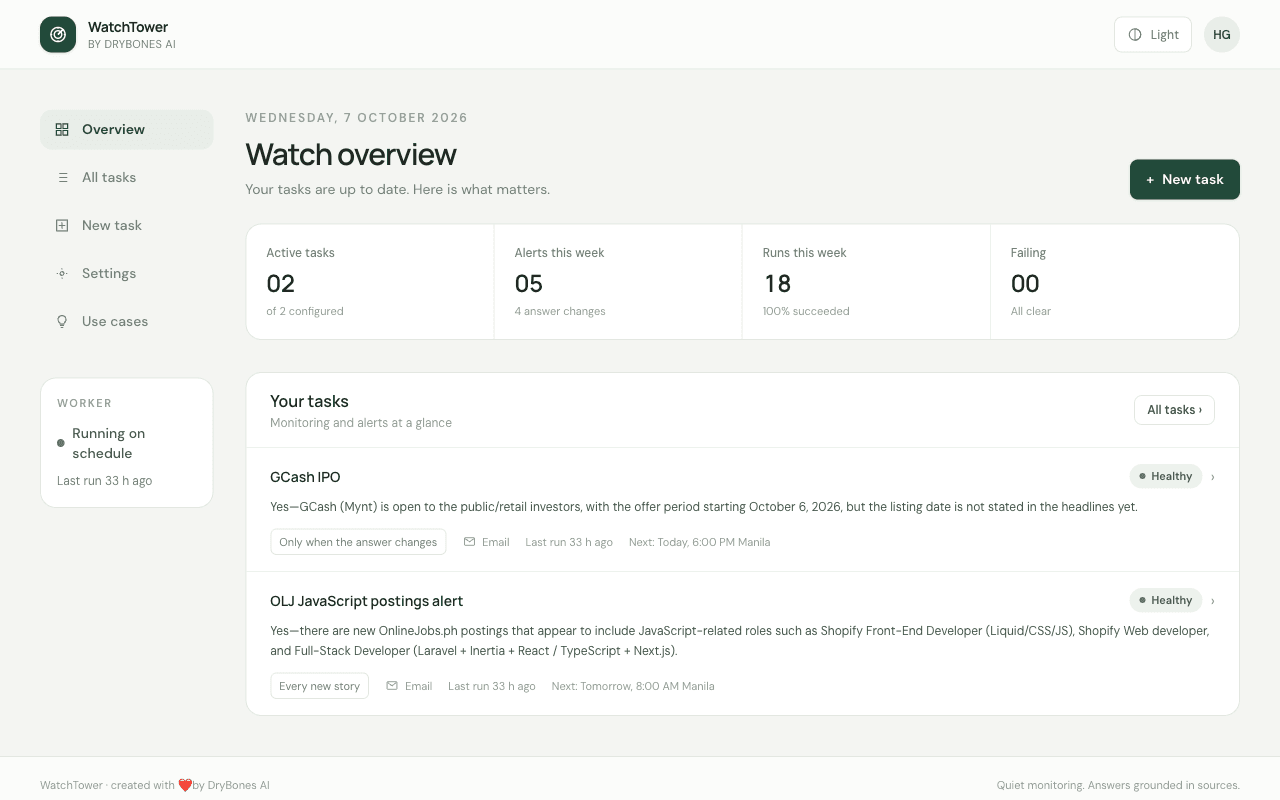1280x800 pixels.
Task: Click 100% succeeded text
Action: [x=806, y=311]
